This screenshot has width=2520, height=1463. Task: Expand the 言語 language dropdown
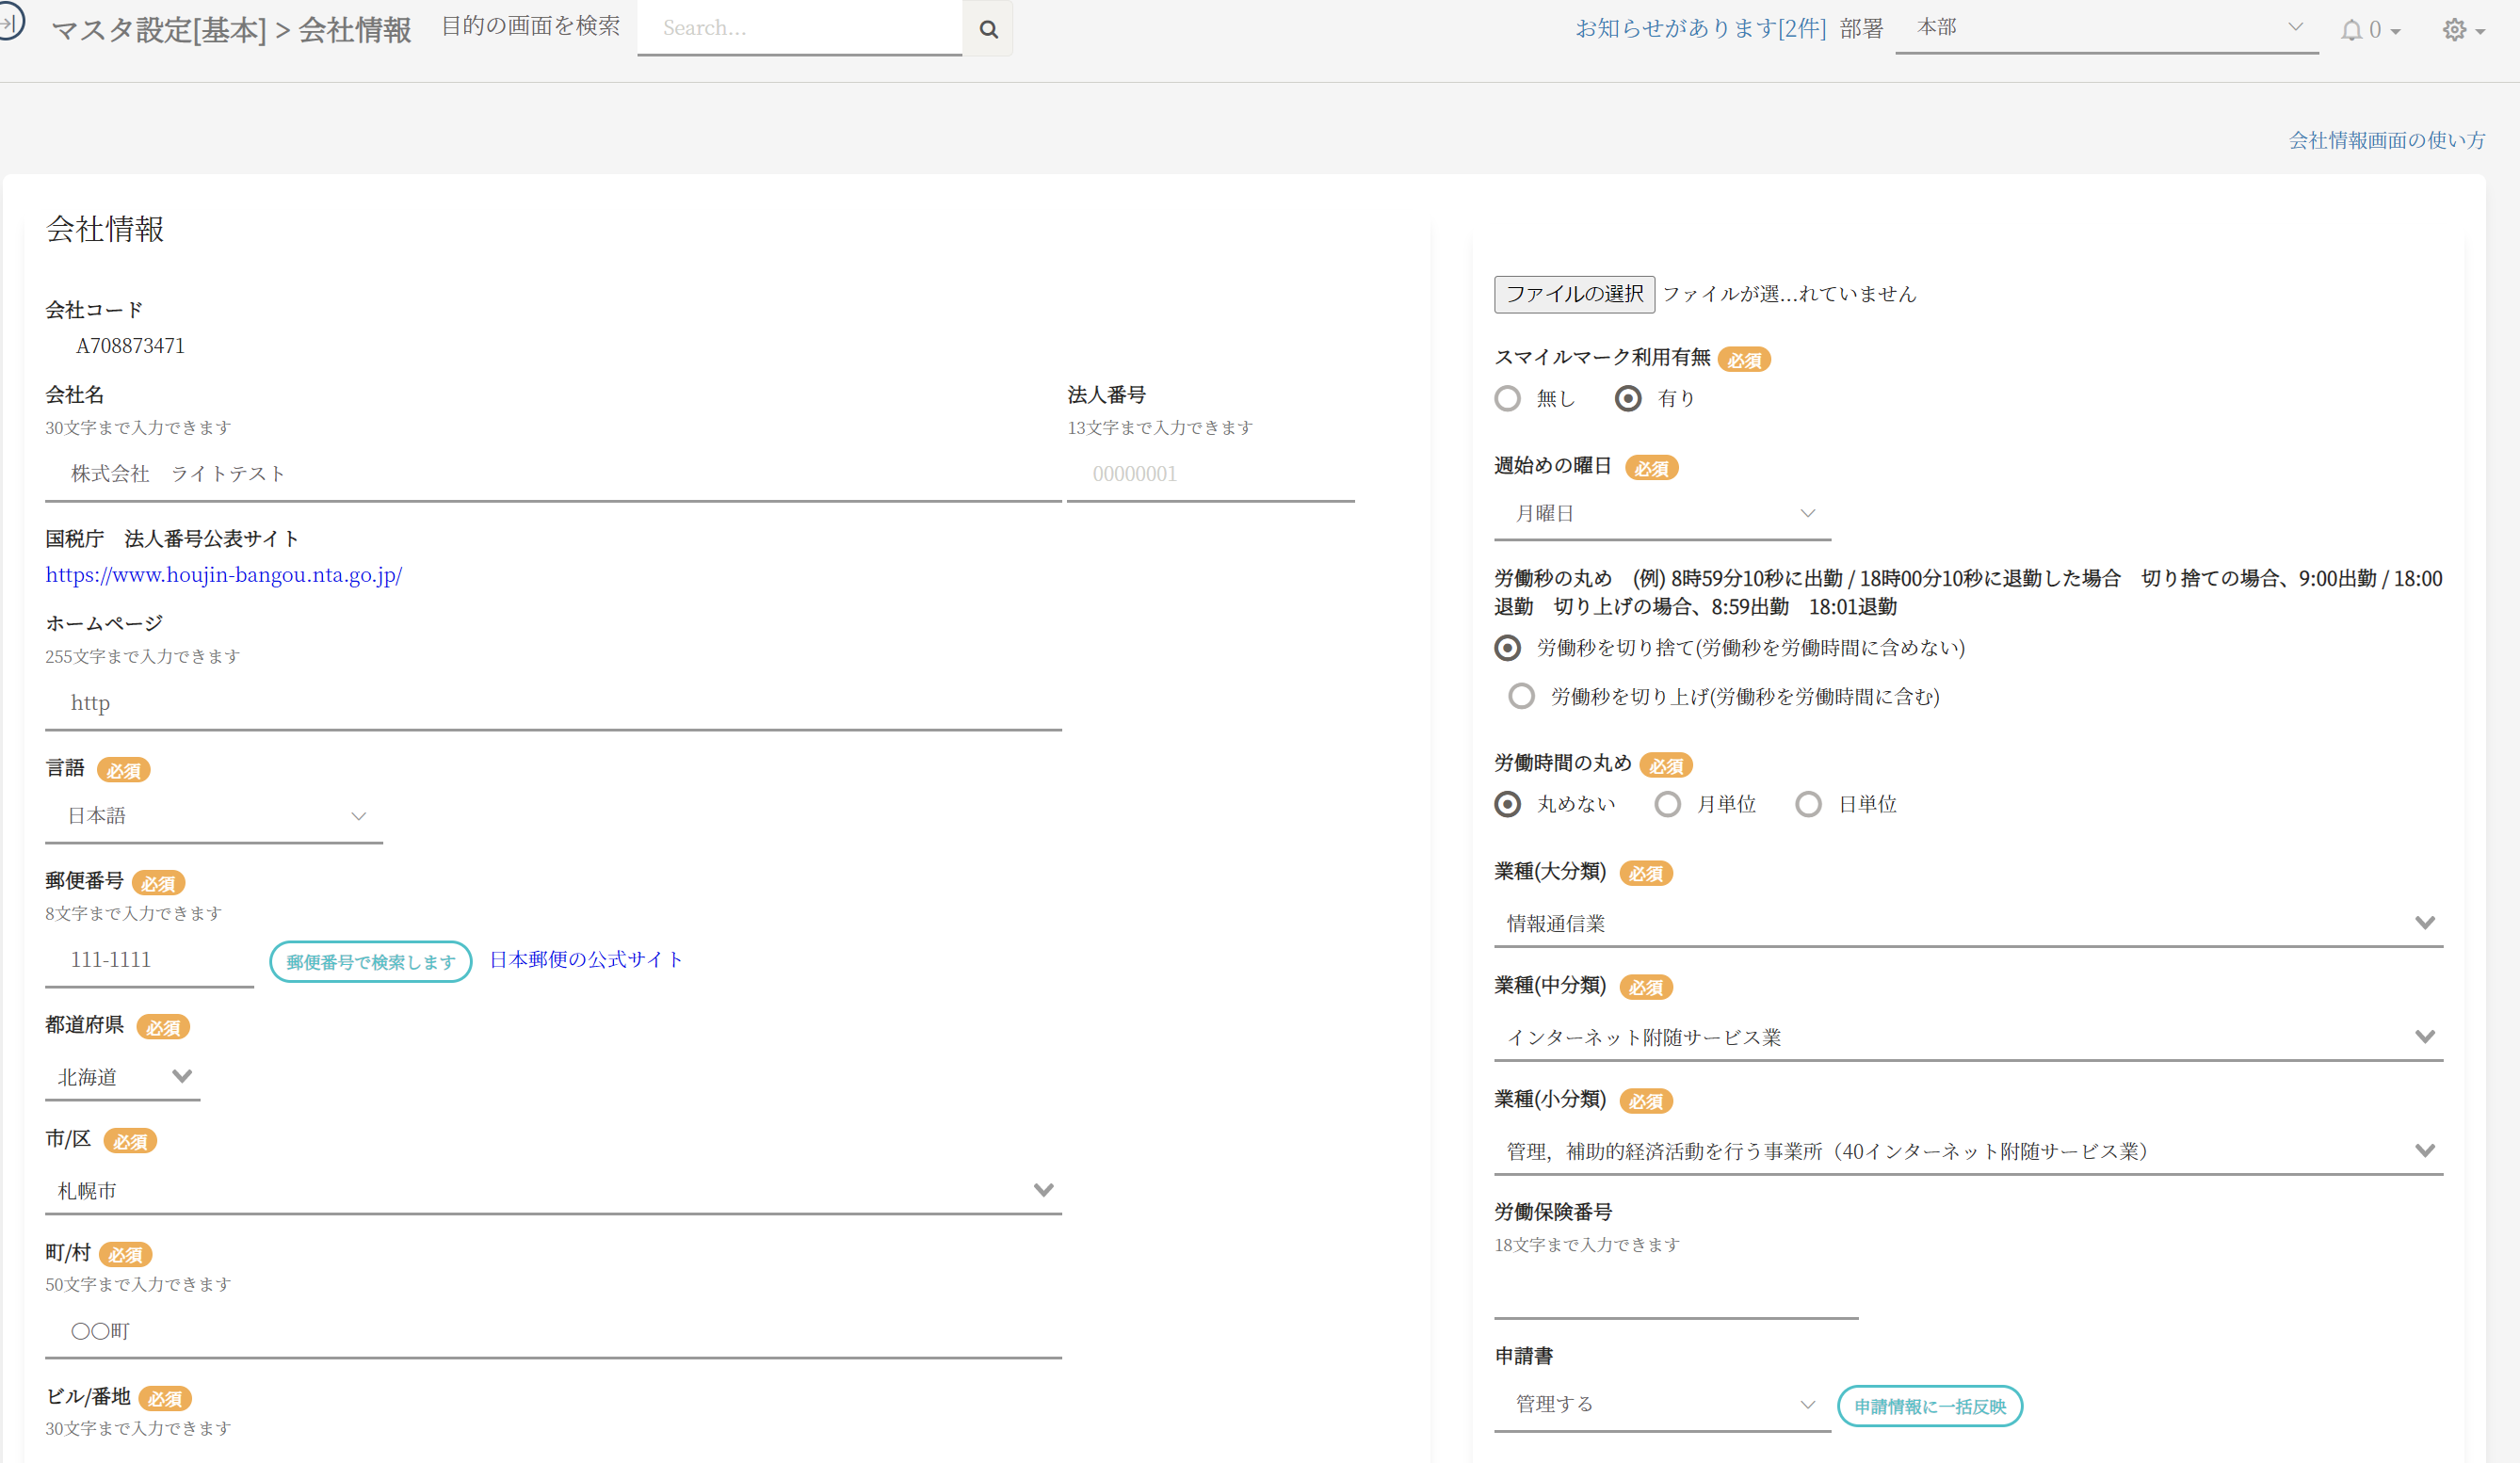point(214,817)
